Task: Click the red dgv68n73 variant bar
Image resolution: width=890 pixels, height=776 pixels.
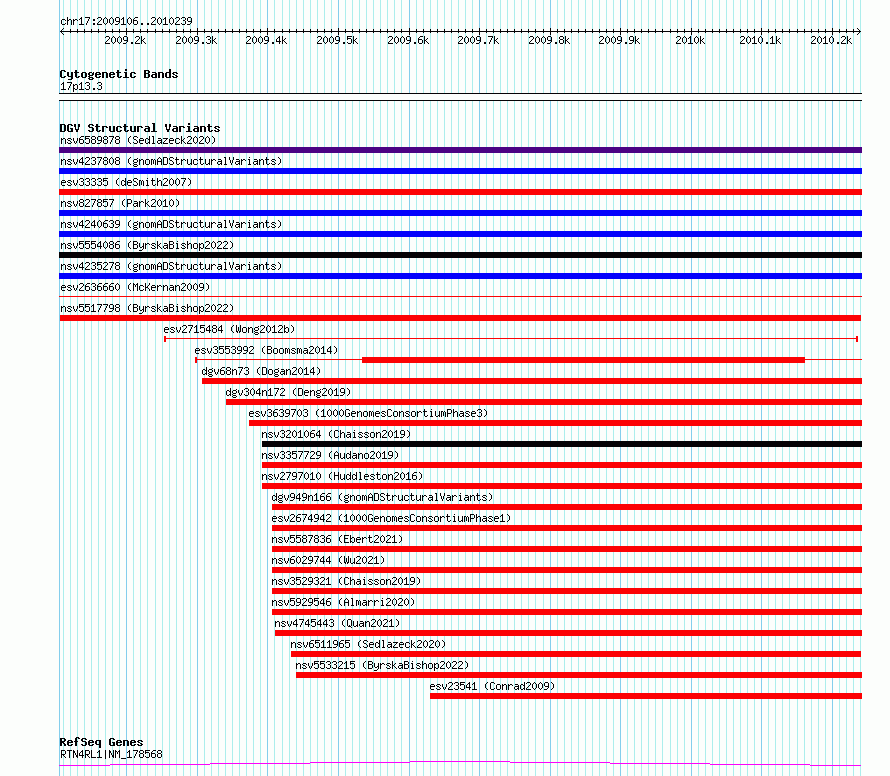Action: coord(532,381)
